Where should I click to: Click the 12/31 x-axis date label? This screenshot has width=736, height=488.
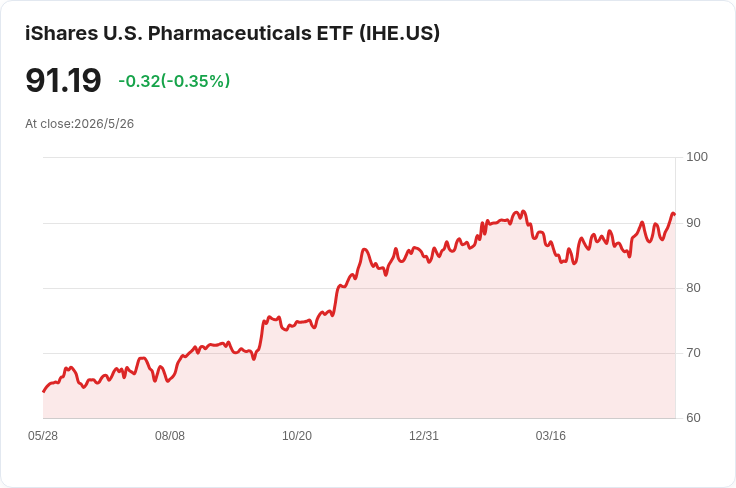[x=424, y=436]
